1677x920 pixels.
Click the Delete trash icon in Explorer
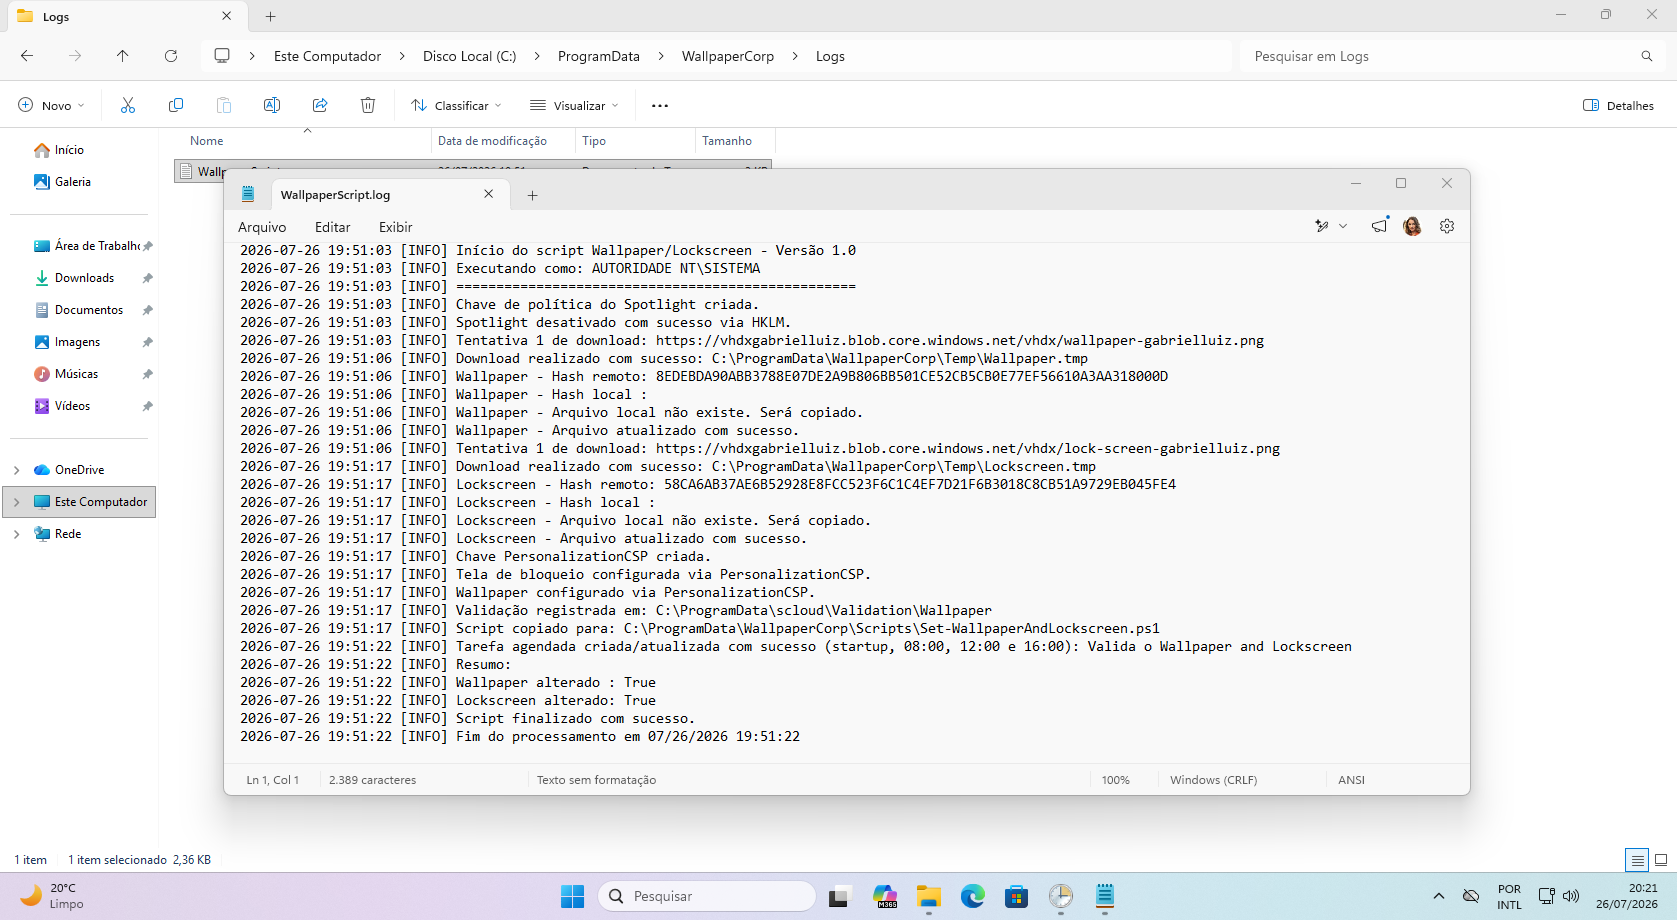coord(368,105)
